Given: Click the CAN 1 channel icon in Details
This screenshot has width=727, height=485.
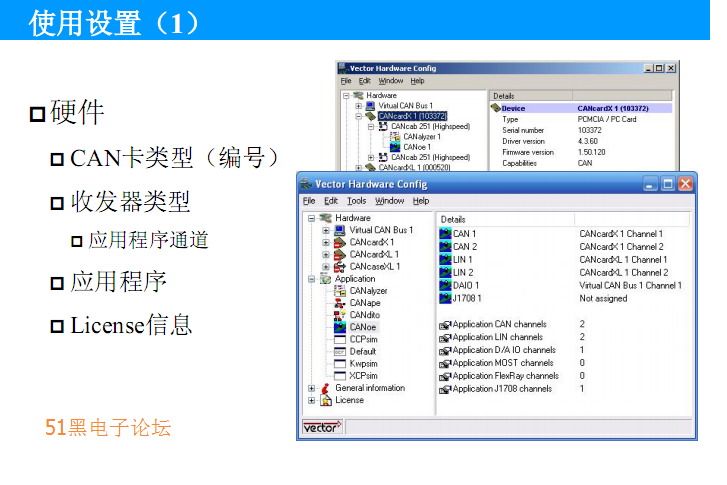Looking at the screenshot, I should 445,234.
